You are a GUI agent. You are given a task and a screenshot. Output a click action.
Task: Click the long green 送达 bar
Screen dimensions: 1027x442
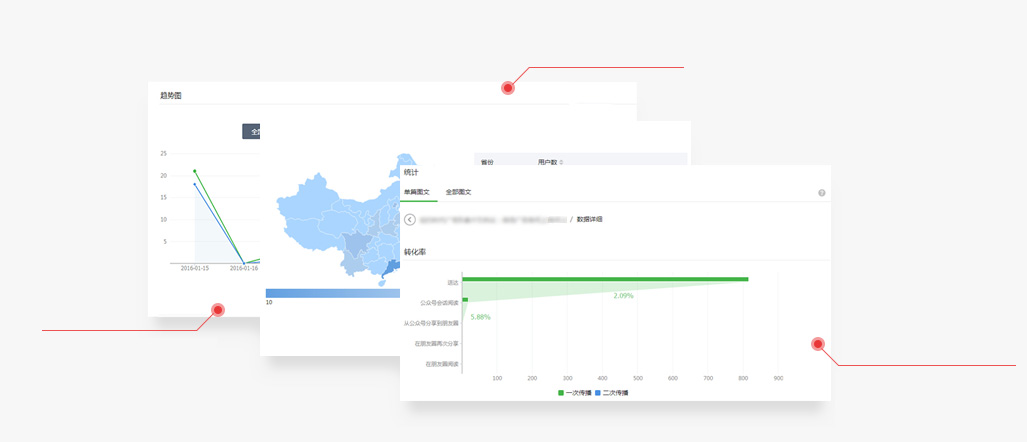(605, 279)
